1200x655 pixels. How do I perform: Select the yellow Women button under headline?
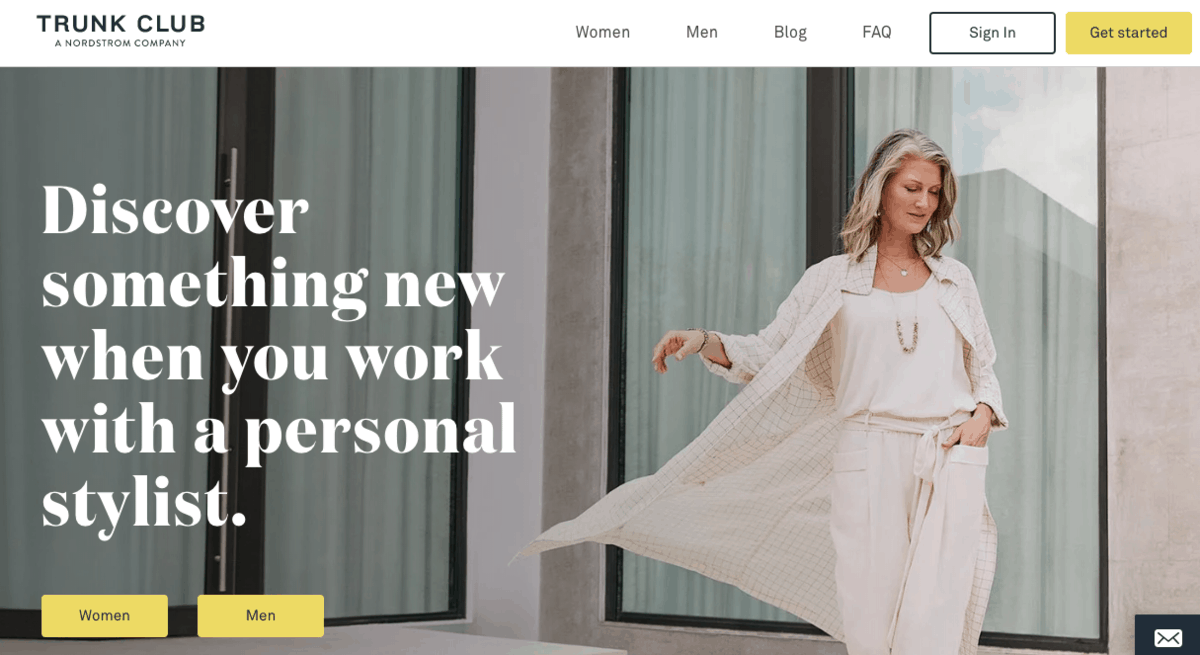pos(104,616)
